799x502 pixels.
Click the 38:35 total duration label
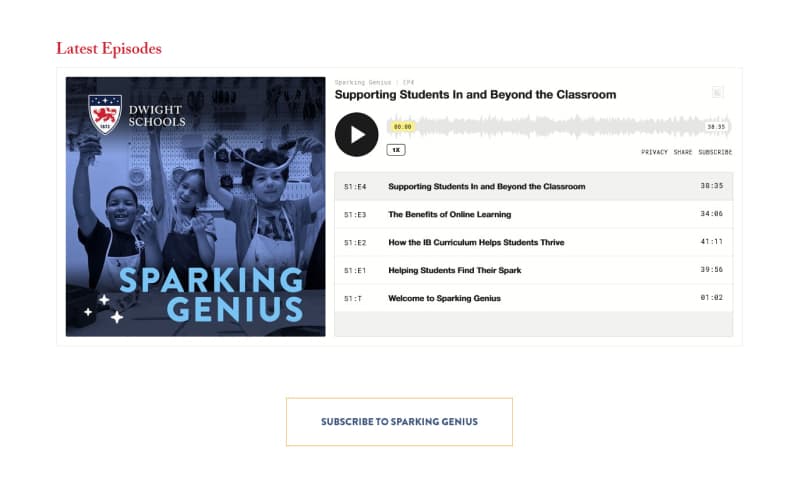pos(715,127)
